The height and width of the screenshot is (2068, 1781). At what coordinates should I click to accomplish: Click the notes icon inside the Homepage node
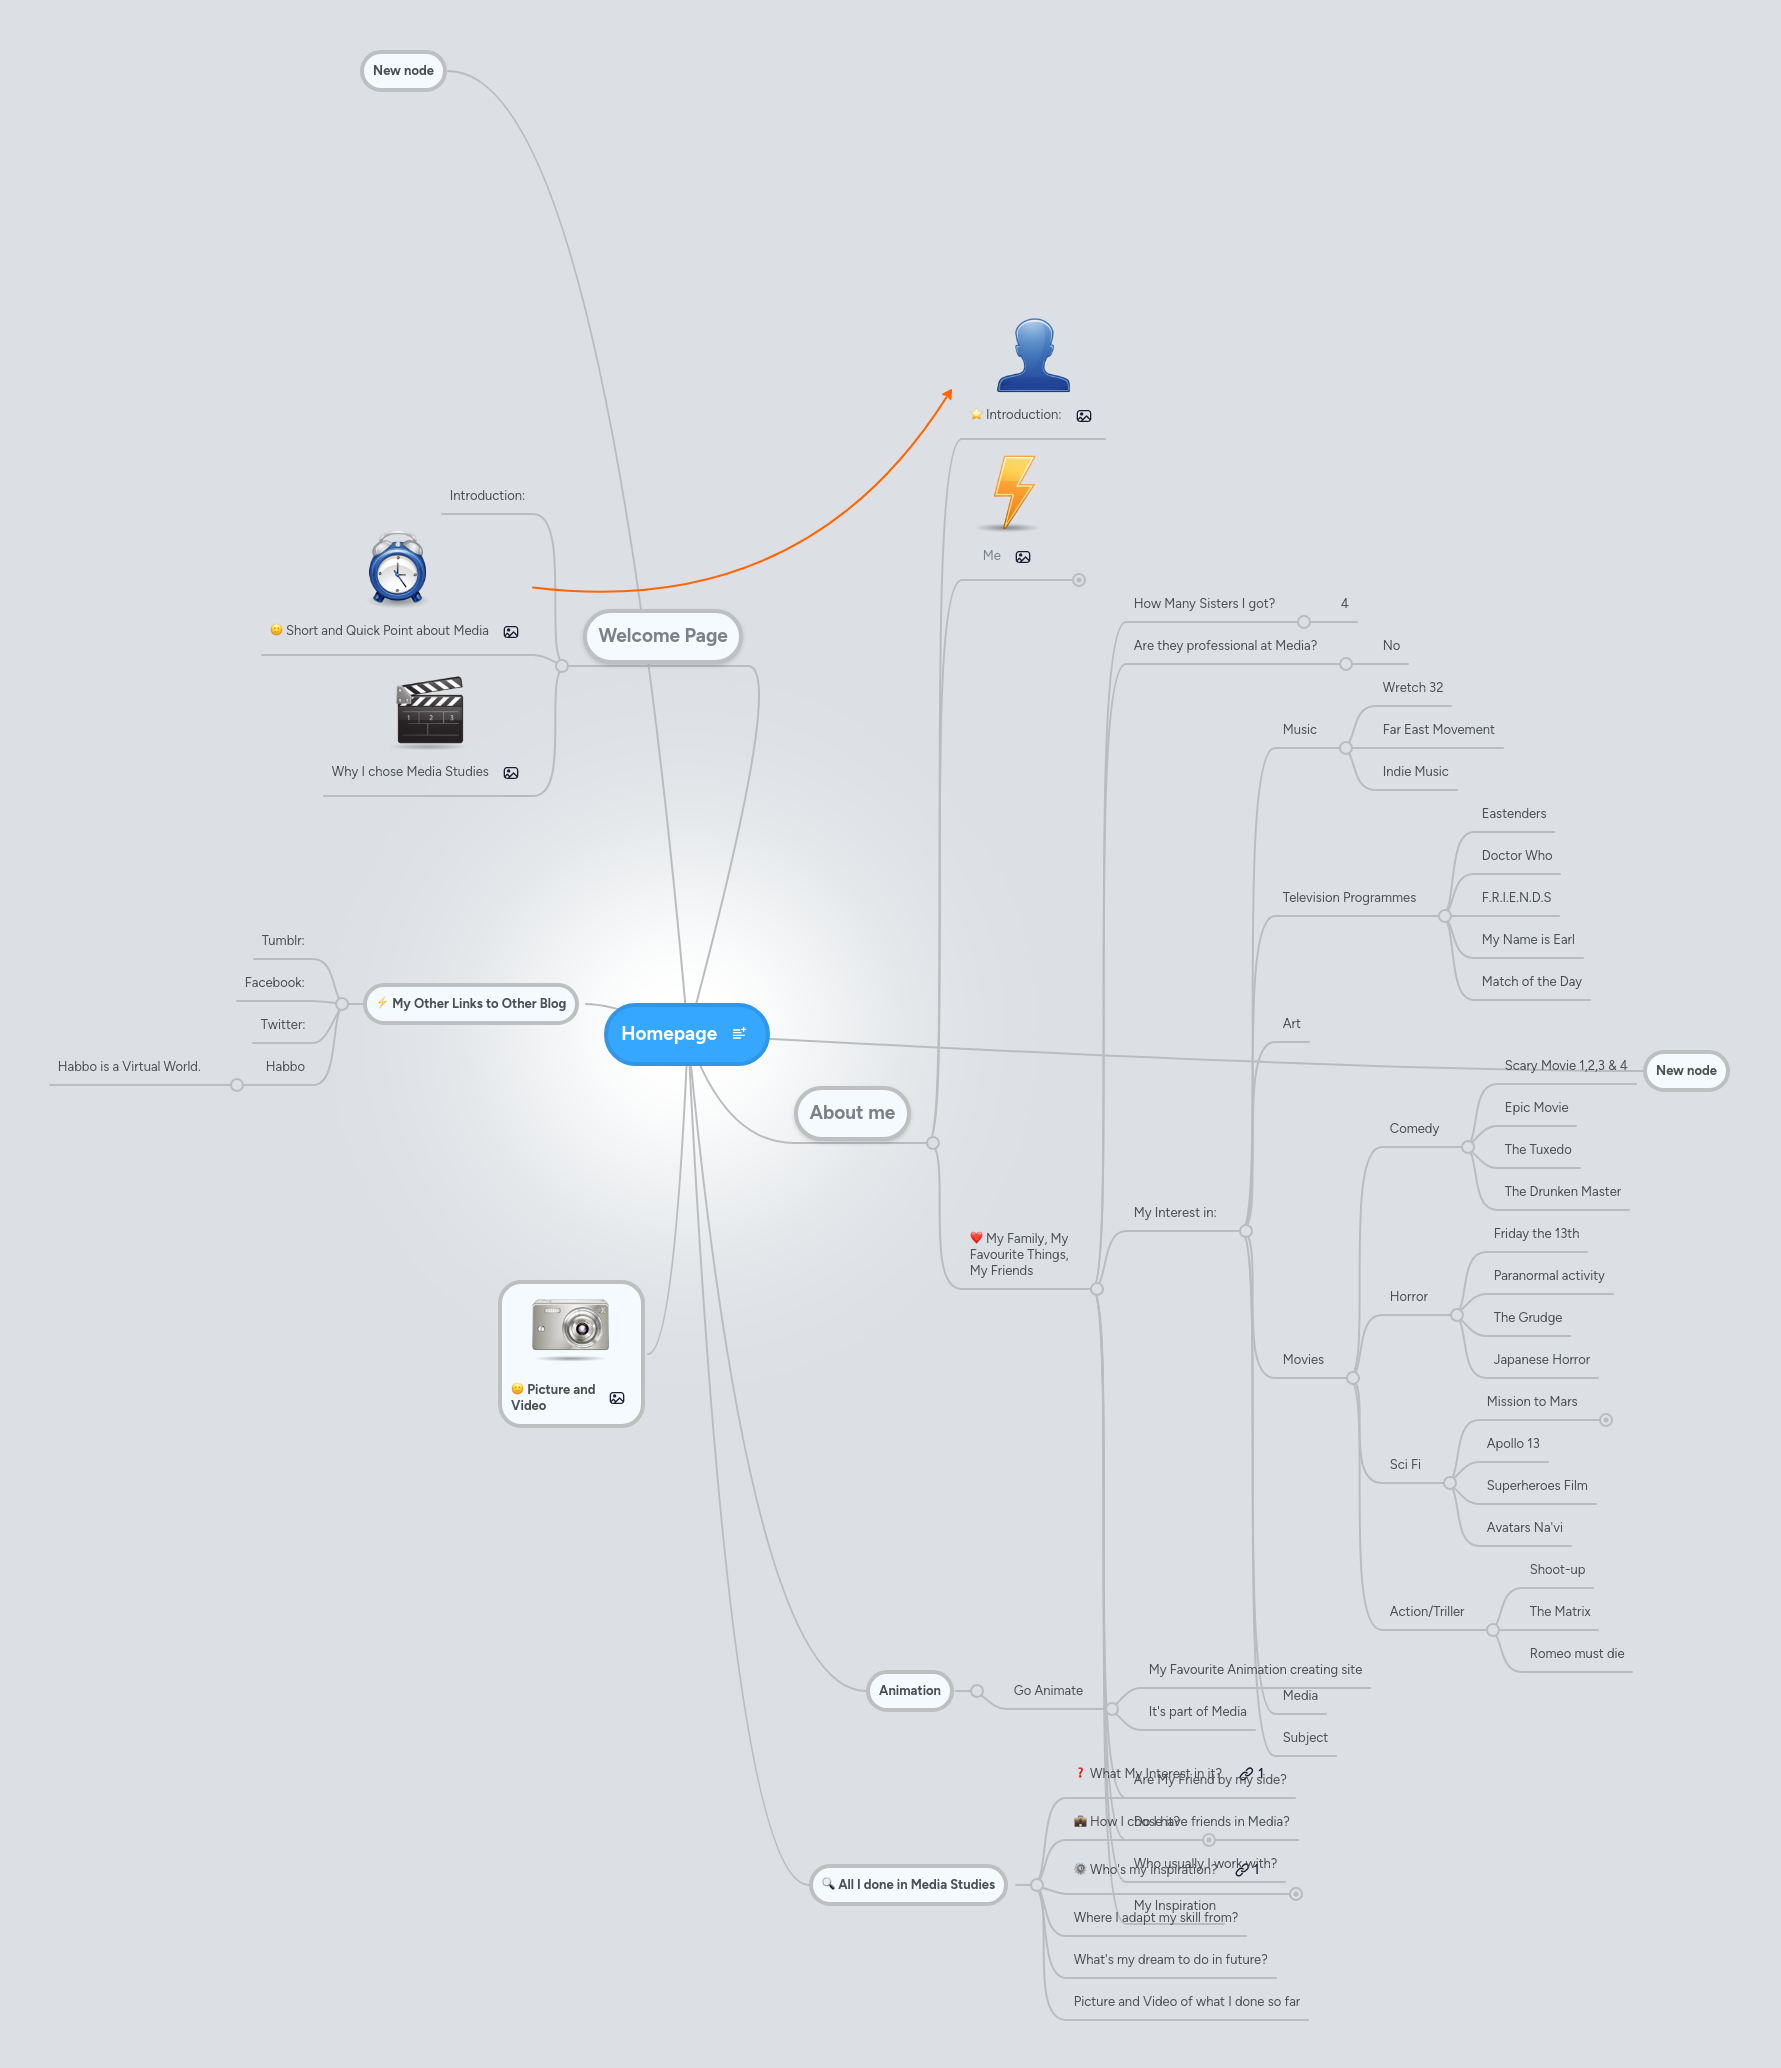point(740,1033)
